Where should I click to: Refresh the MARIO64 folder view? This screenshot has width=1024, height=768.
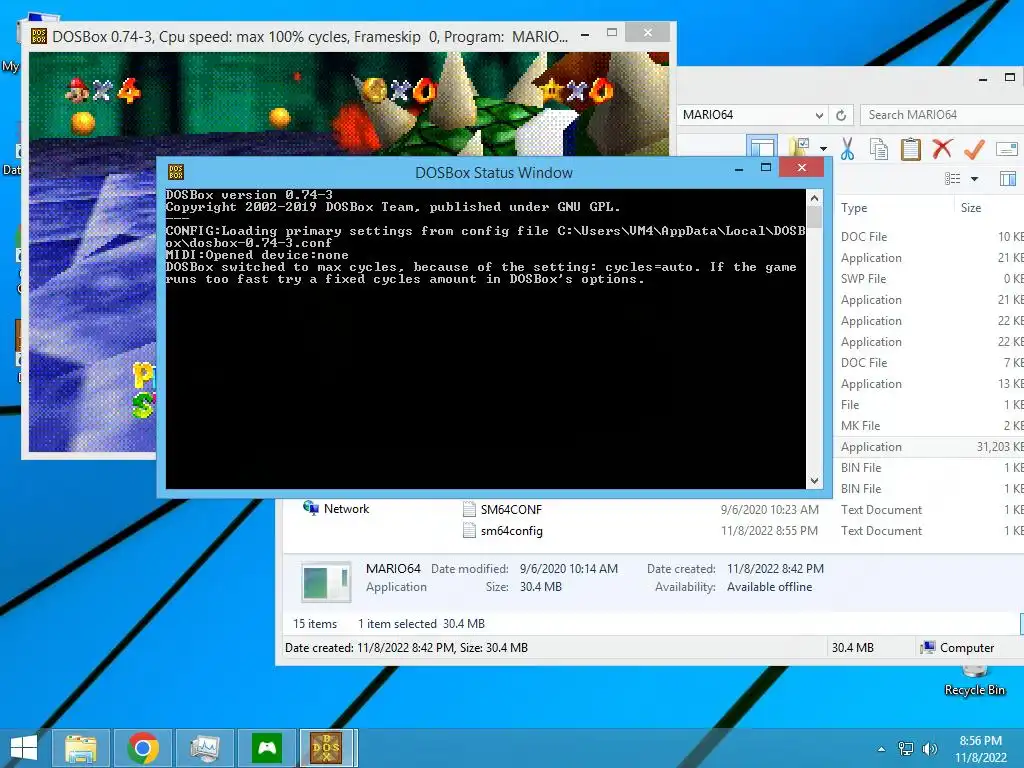tap(841, 116)
